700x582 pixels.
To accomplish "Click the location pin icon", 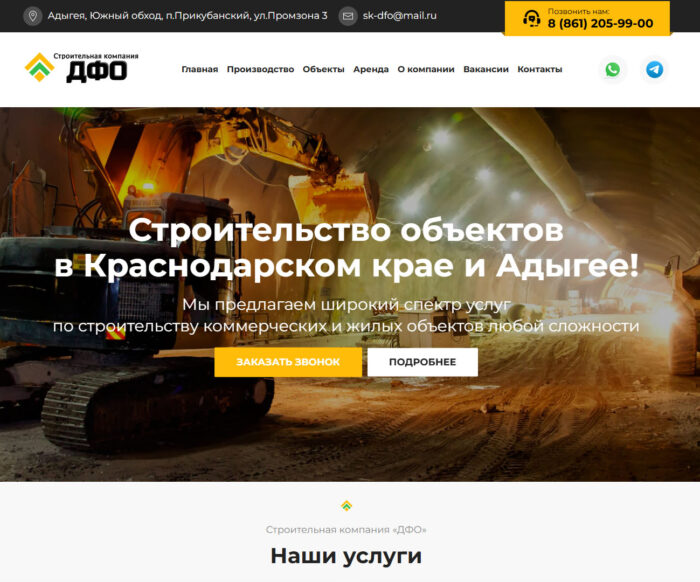I will [33, 16].
